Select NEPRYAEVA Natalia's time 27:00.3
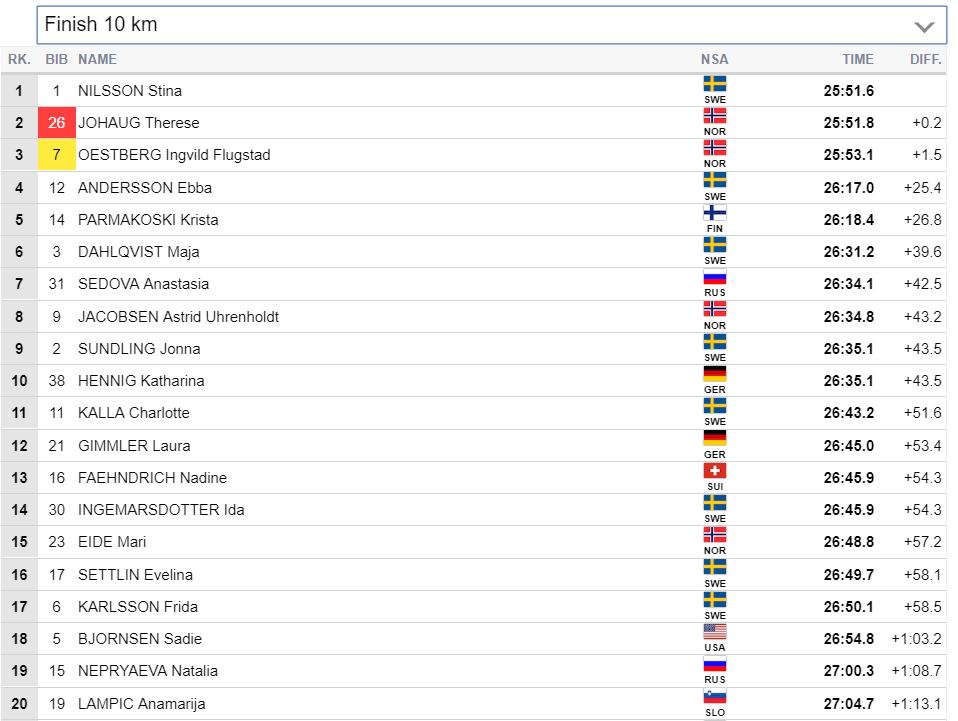This screenshot has height=721, width=958. (x=848, y=671)
